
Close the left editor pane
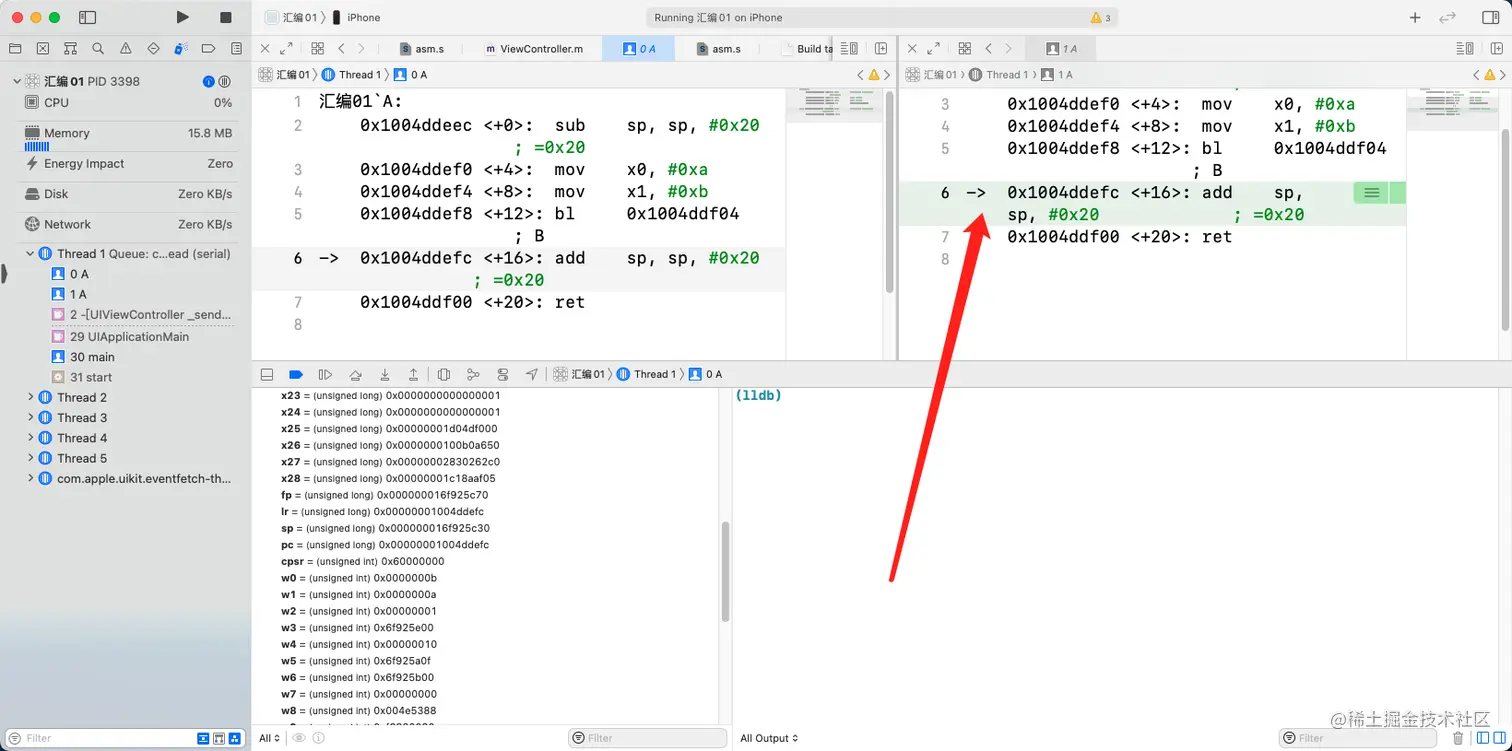(265, 48)
